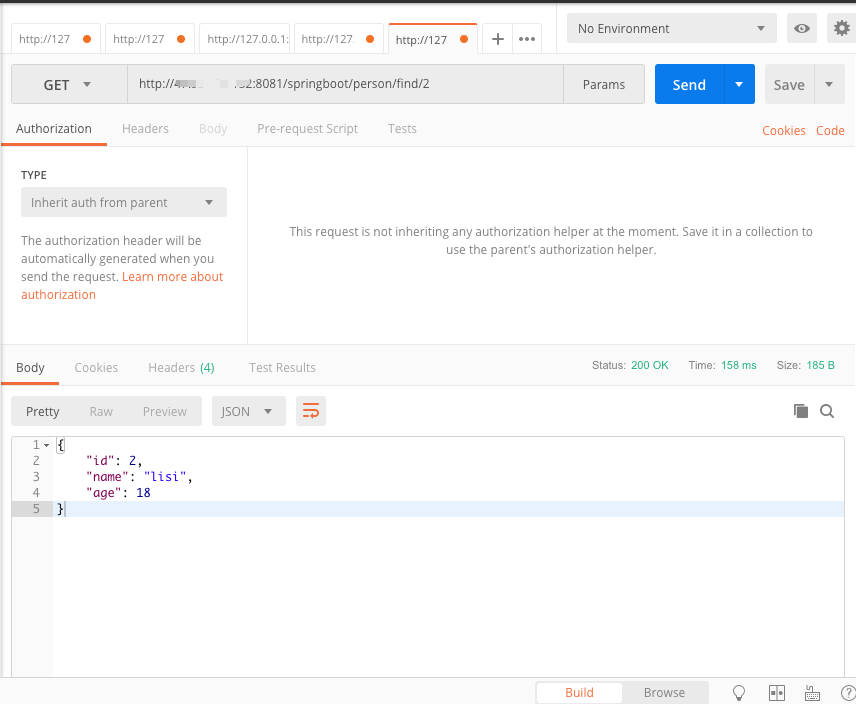The width and height of the screenshot is (856, 704).
Task: Open manage environments gear icon
Action: point(841,28)
